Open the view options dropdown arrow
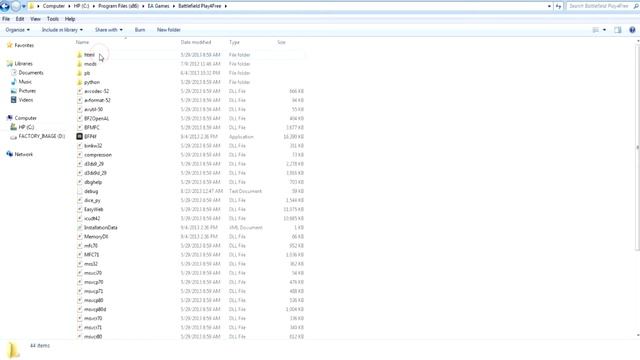This screenshot has width=640, height=360. pyautogui.click(x=604, y=30)
